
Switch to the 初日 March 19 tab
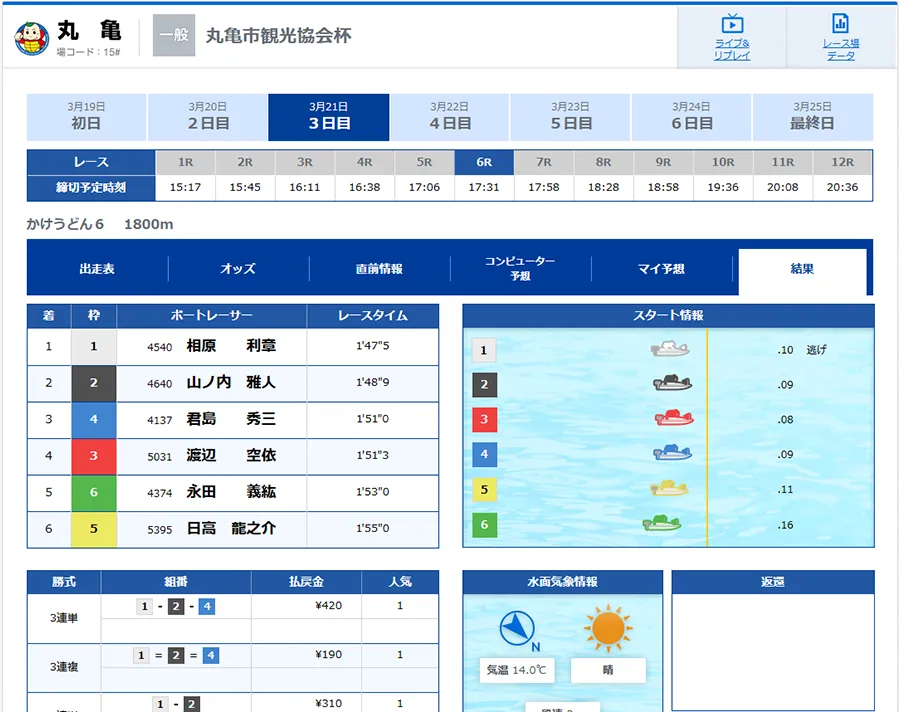[x=86, y=117]
